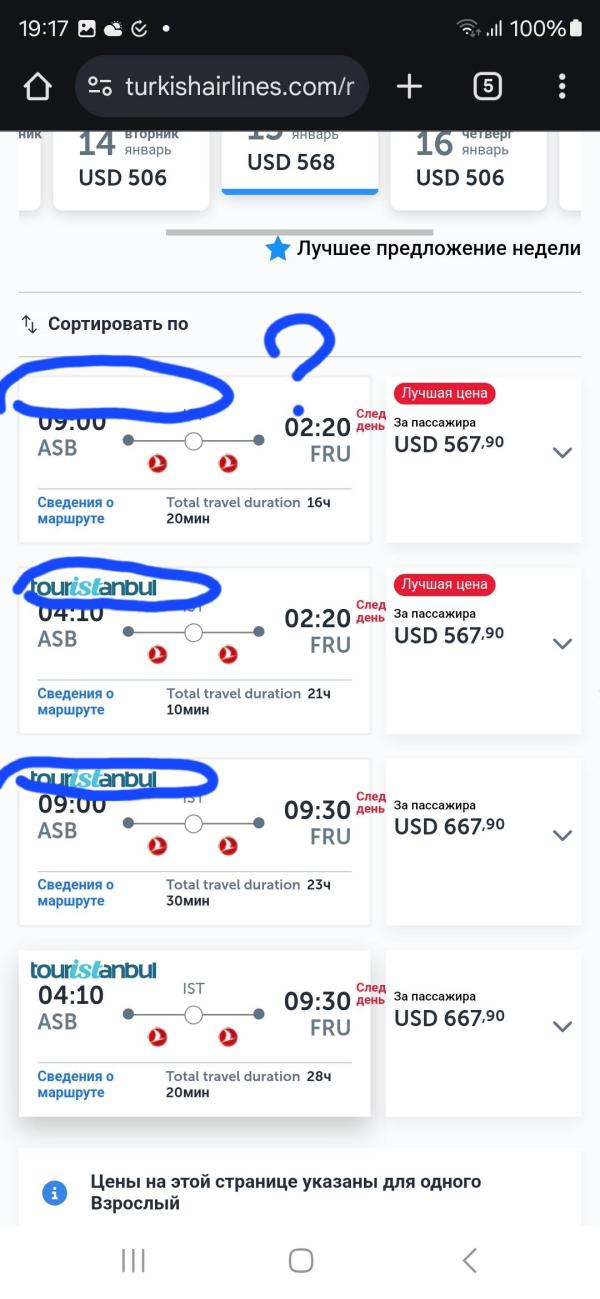The image size is (600, 1299).
Task: Tap the site settings icon in address bar
Action: point(100,87)
